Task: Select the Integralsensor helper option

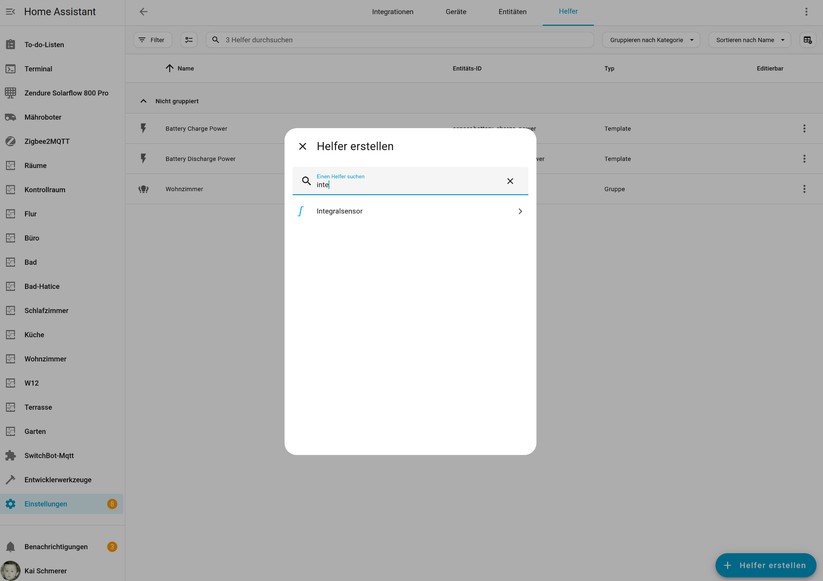Action: [x=410, y=211]
